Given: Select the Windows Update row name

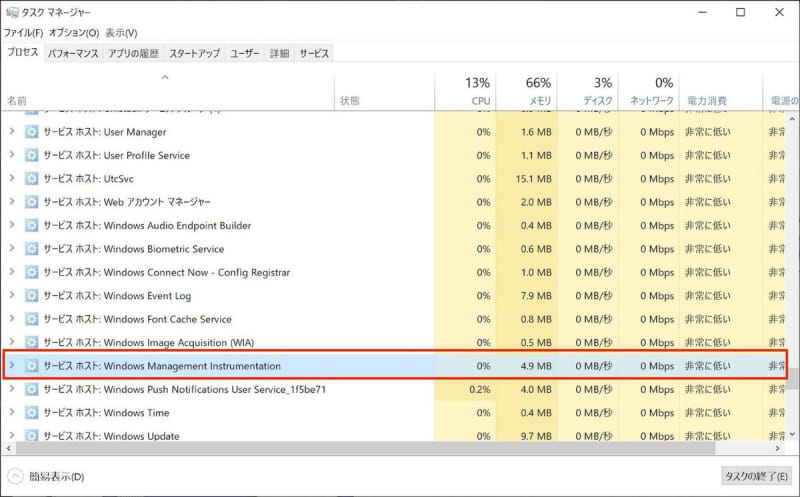Looking at the screenshot, I should pos(111,436).
